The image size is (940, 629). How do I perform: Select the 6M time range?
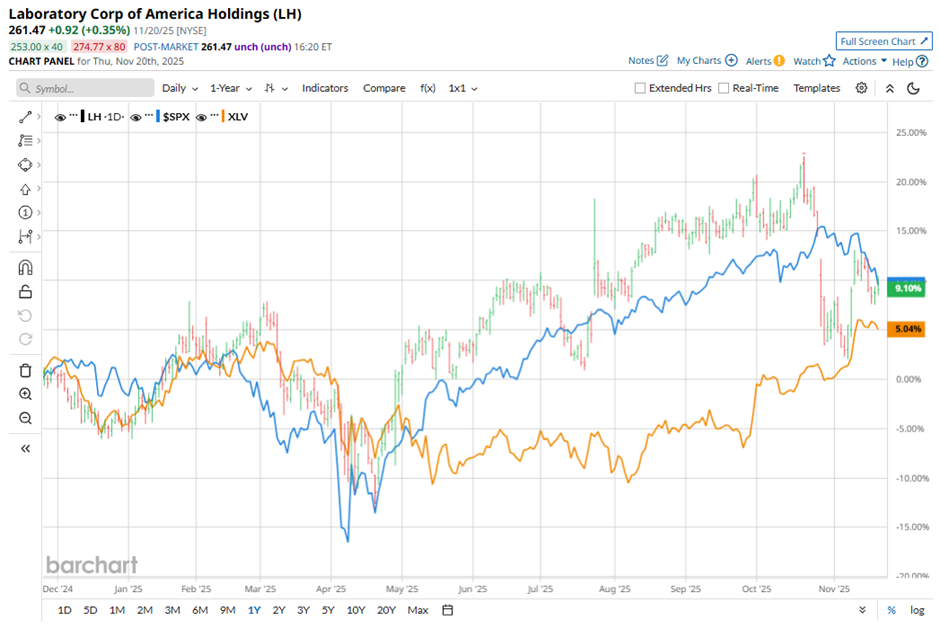point(200,610)
